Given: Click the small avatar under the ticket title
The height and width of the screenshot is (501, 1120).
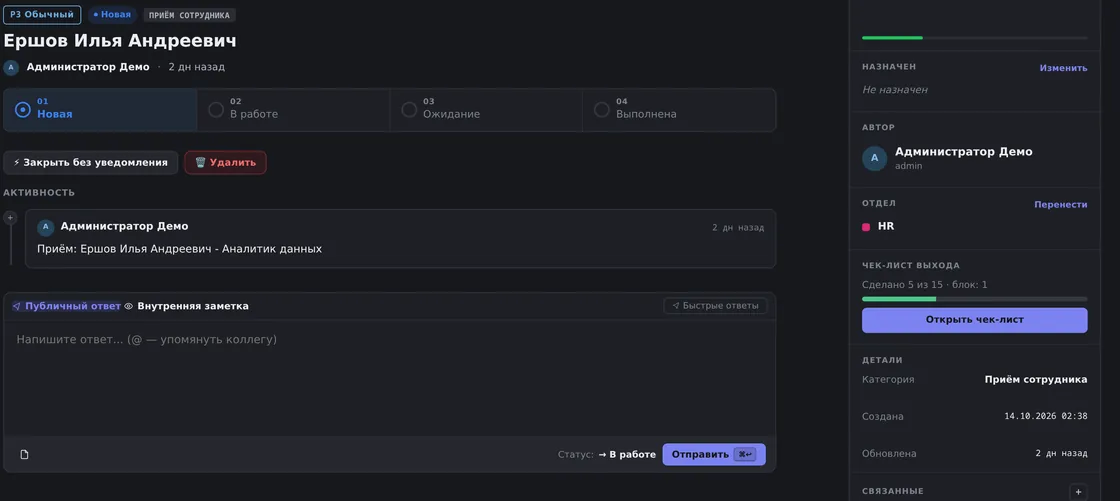Looking at the screenshot, I should (11, 67).
